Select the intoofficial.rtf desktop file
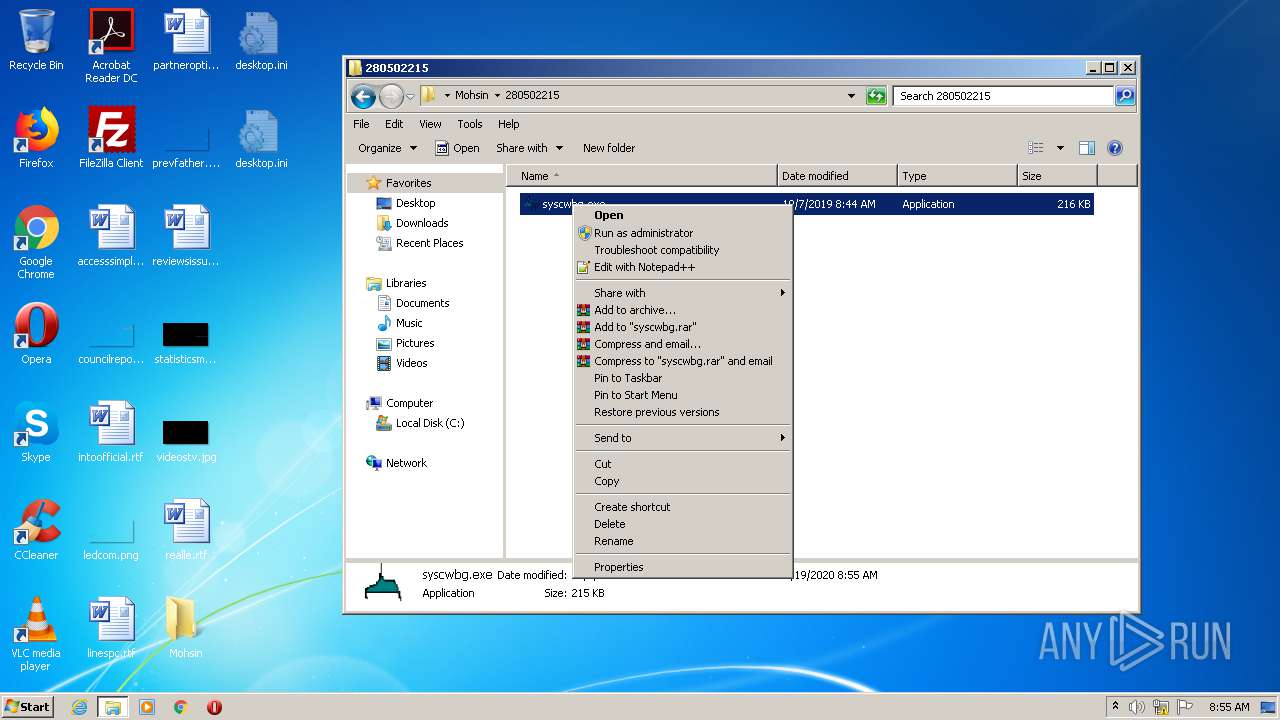Viewport: 1280px width, 720px height. click(x=111, y=432)
